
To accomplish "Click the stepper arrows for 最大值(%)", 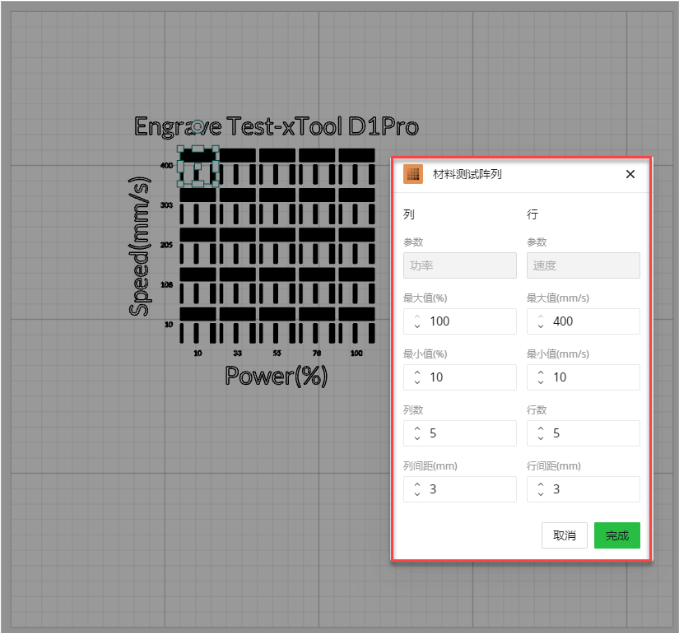I will point(417,321).
